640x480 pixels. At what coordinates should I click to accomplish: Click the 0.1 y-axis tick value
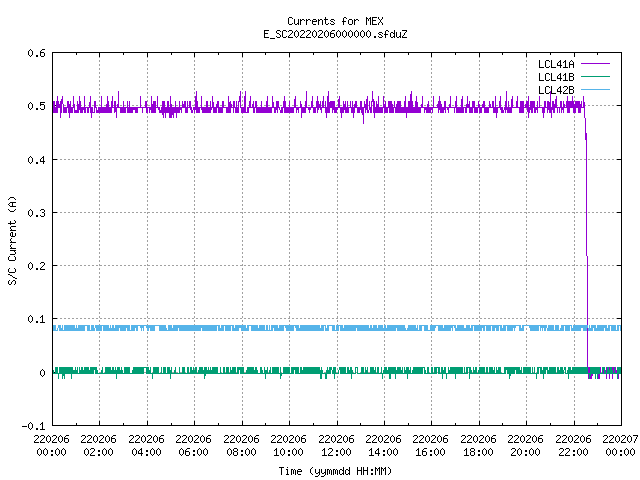click(36, 319)
